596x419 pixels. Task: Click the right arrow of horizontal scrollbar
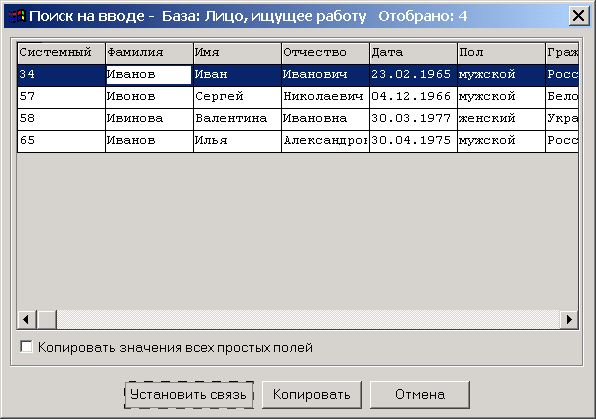[x=569, y=319]
